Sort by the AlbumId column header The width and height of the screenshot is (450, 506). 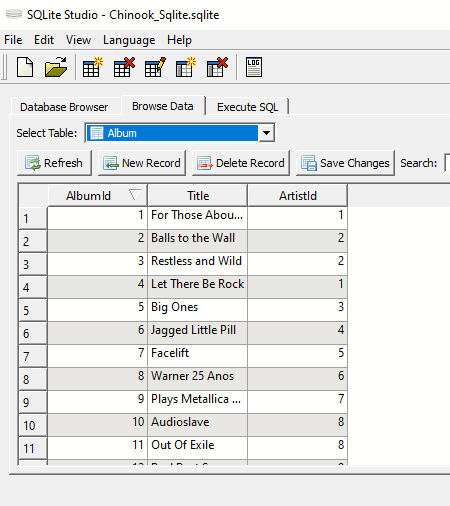(x=98, y=196)
